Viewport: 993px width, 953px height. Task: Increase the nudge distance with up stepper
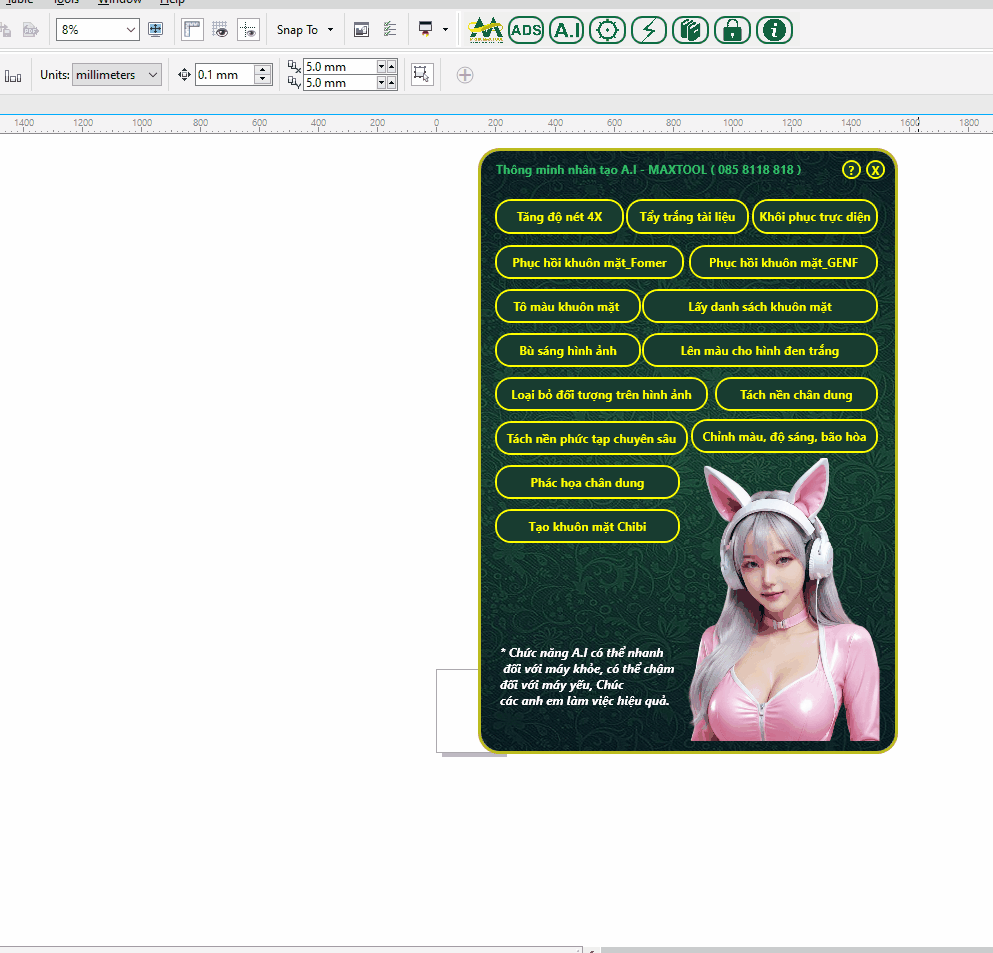pyautogui.click(x=262, y=70)
